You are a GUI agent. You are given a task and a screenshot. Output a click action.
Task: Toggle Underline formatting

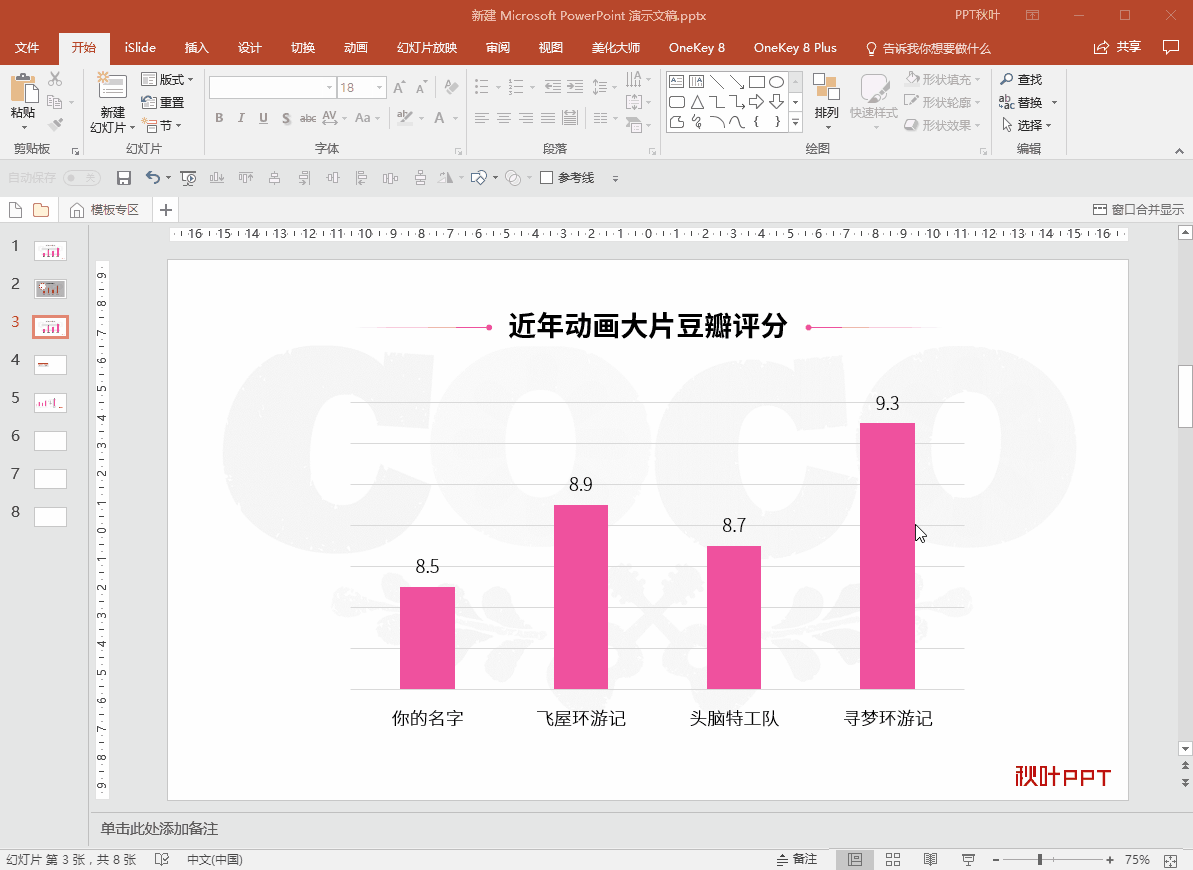coord(263,118)
